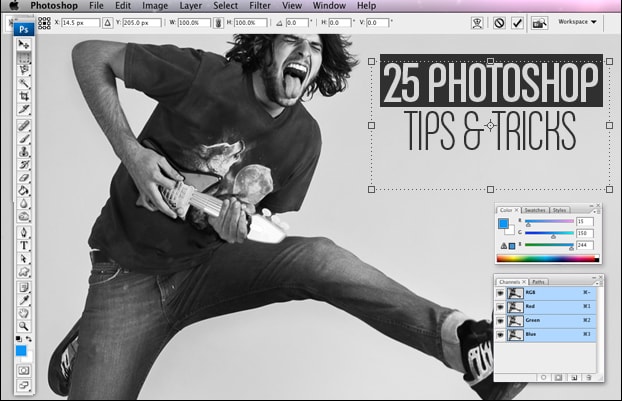
Task: Select the Magic Wand tool
Action: click(24, 83)
